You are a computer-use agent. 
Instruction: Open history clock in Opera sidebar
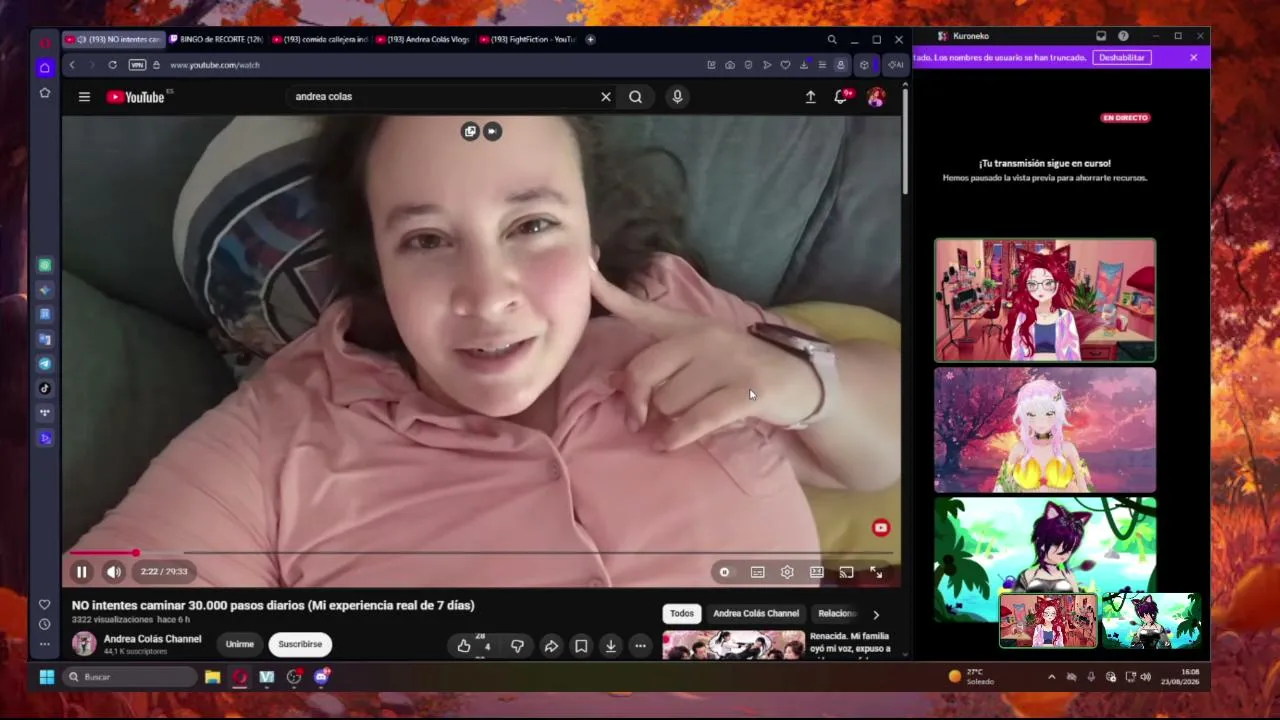pyautogui.click(x=44, y=624)
